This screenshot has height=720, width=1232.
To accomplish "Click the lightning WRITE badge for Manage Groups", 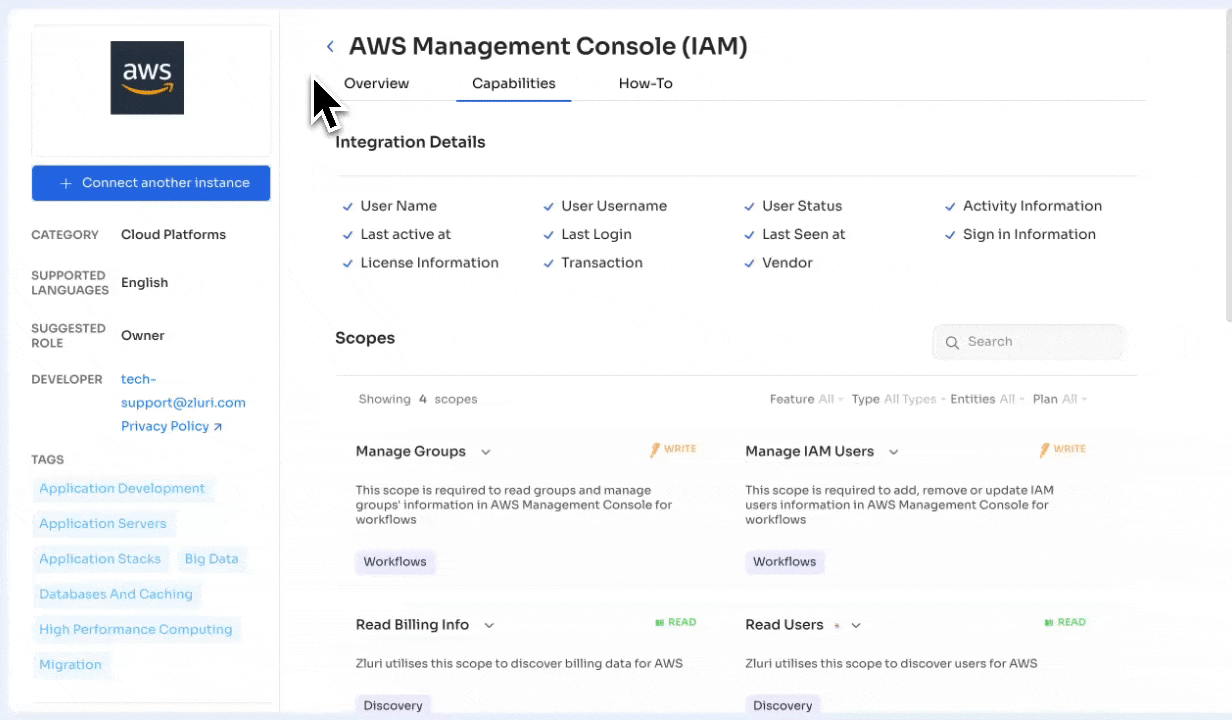I will click(673, 450).
